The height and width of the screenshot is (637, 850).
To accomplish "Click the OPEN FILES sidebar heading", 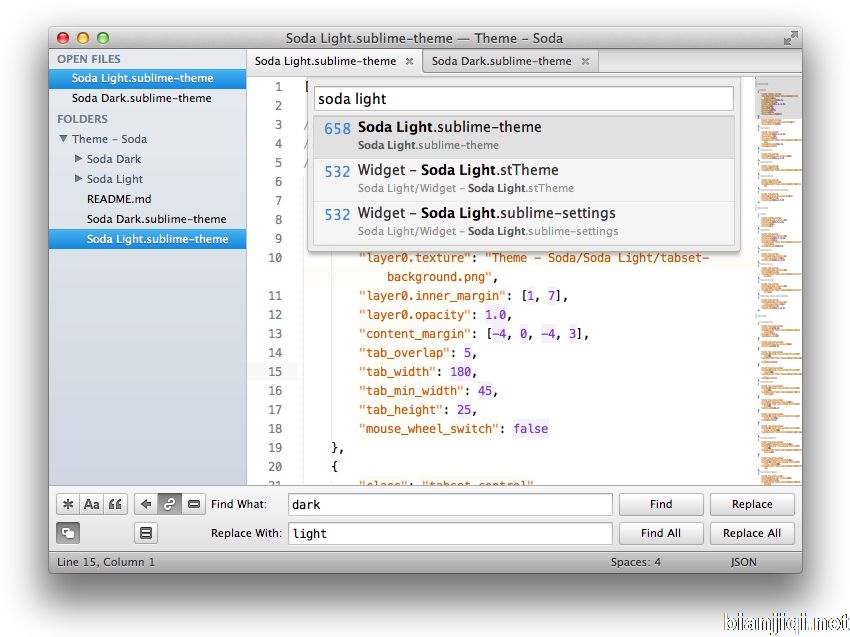I will coord(89,59).
